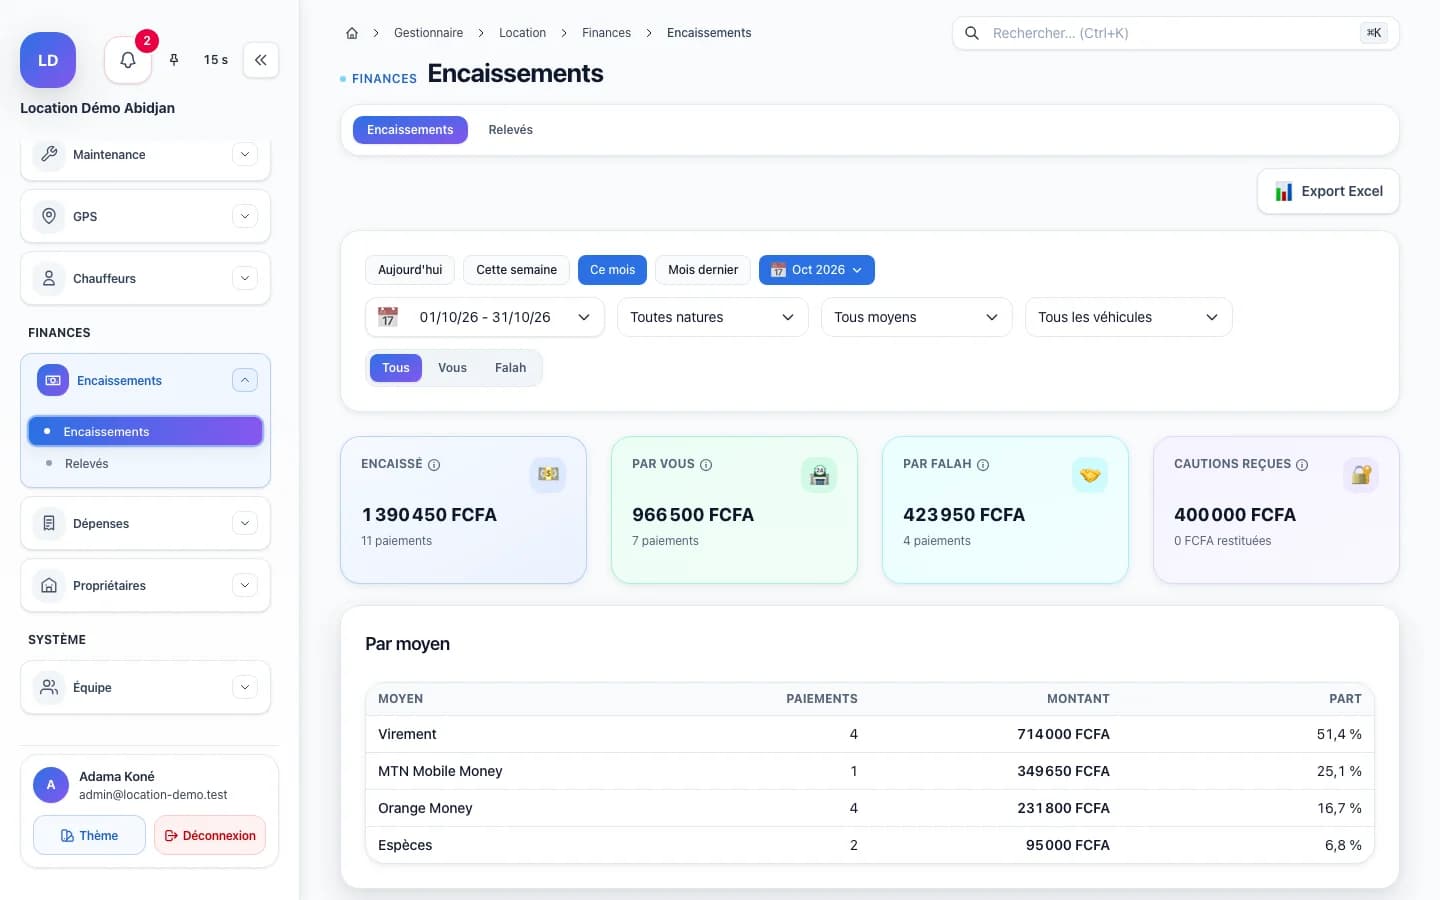Click the Encaissements banknote icon
Image resolution: width=1440 pixels, height=900 pixels.
point(53,380)
